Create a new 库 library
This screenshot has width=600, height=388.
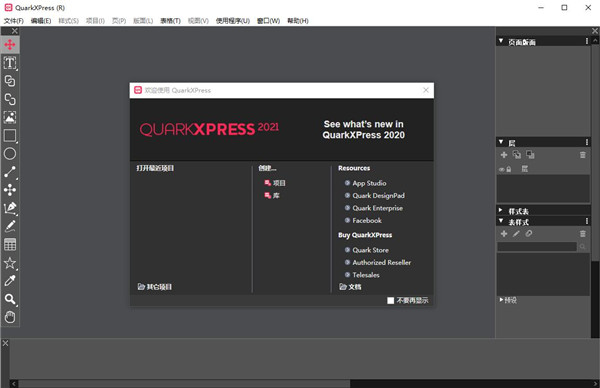pyautogui.click(x=272, y=196)
